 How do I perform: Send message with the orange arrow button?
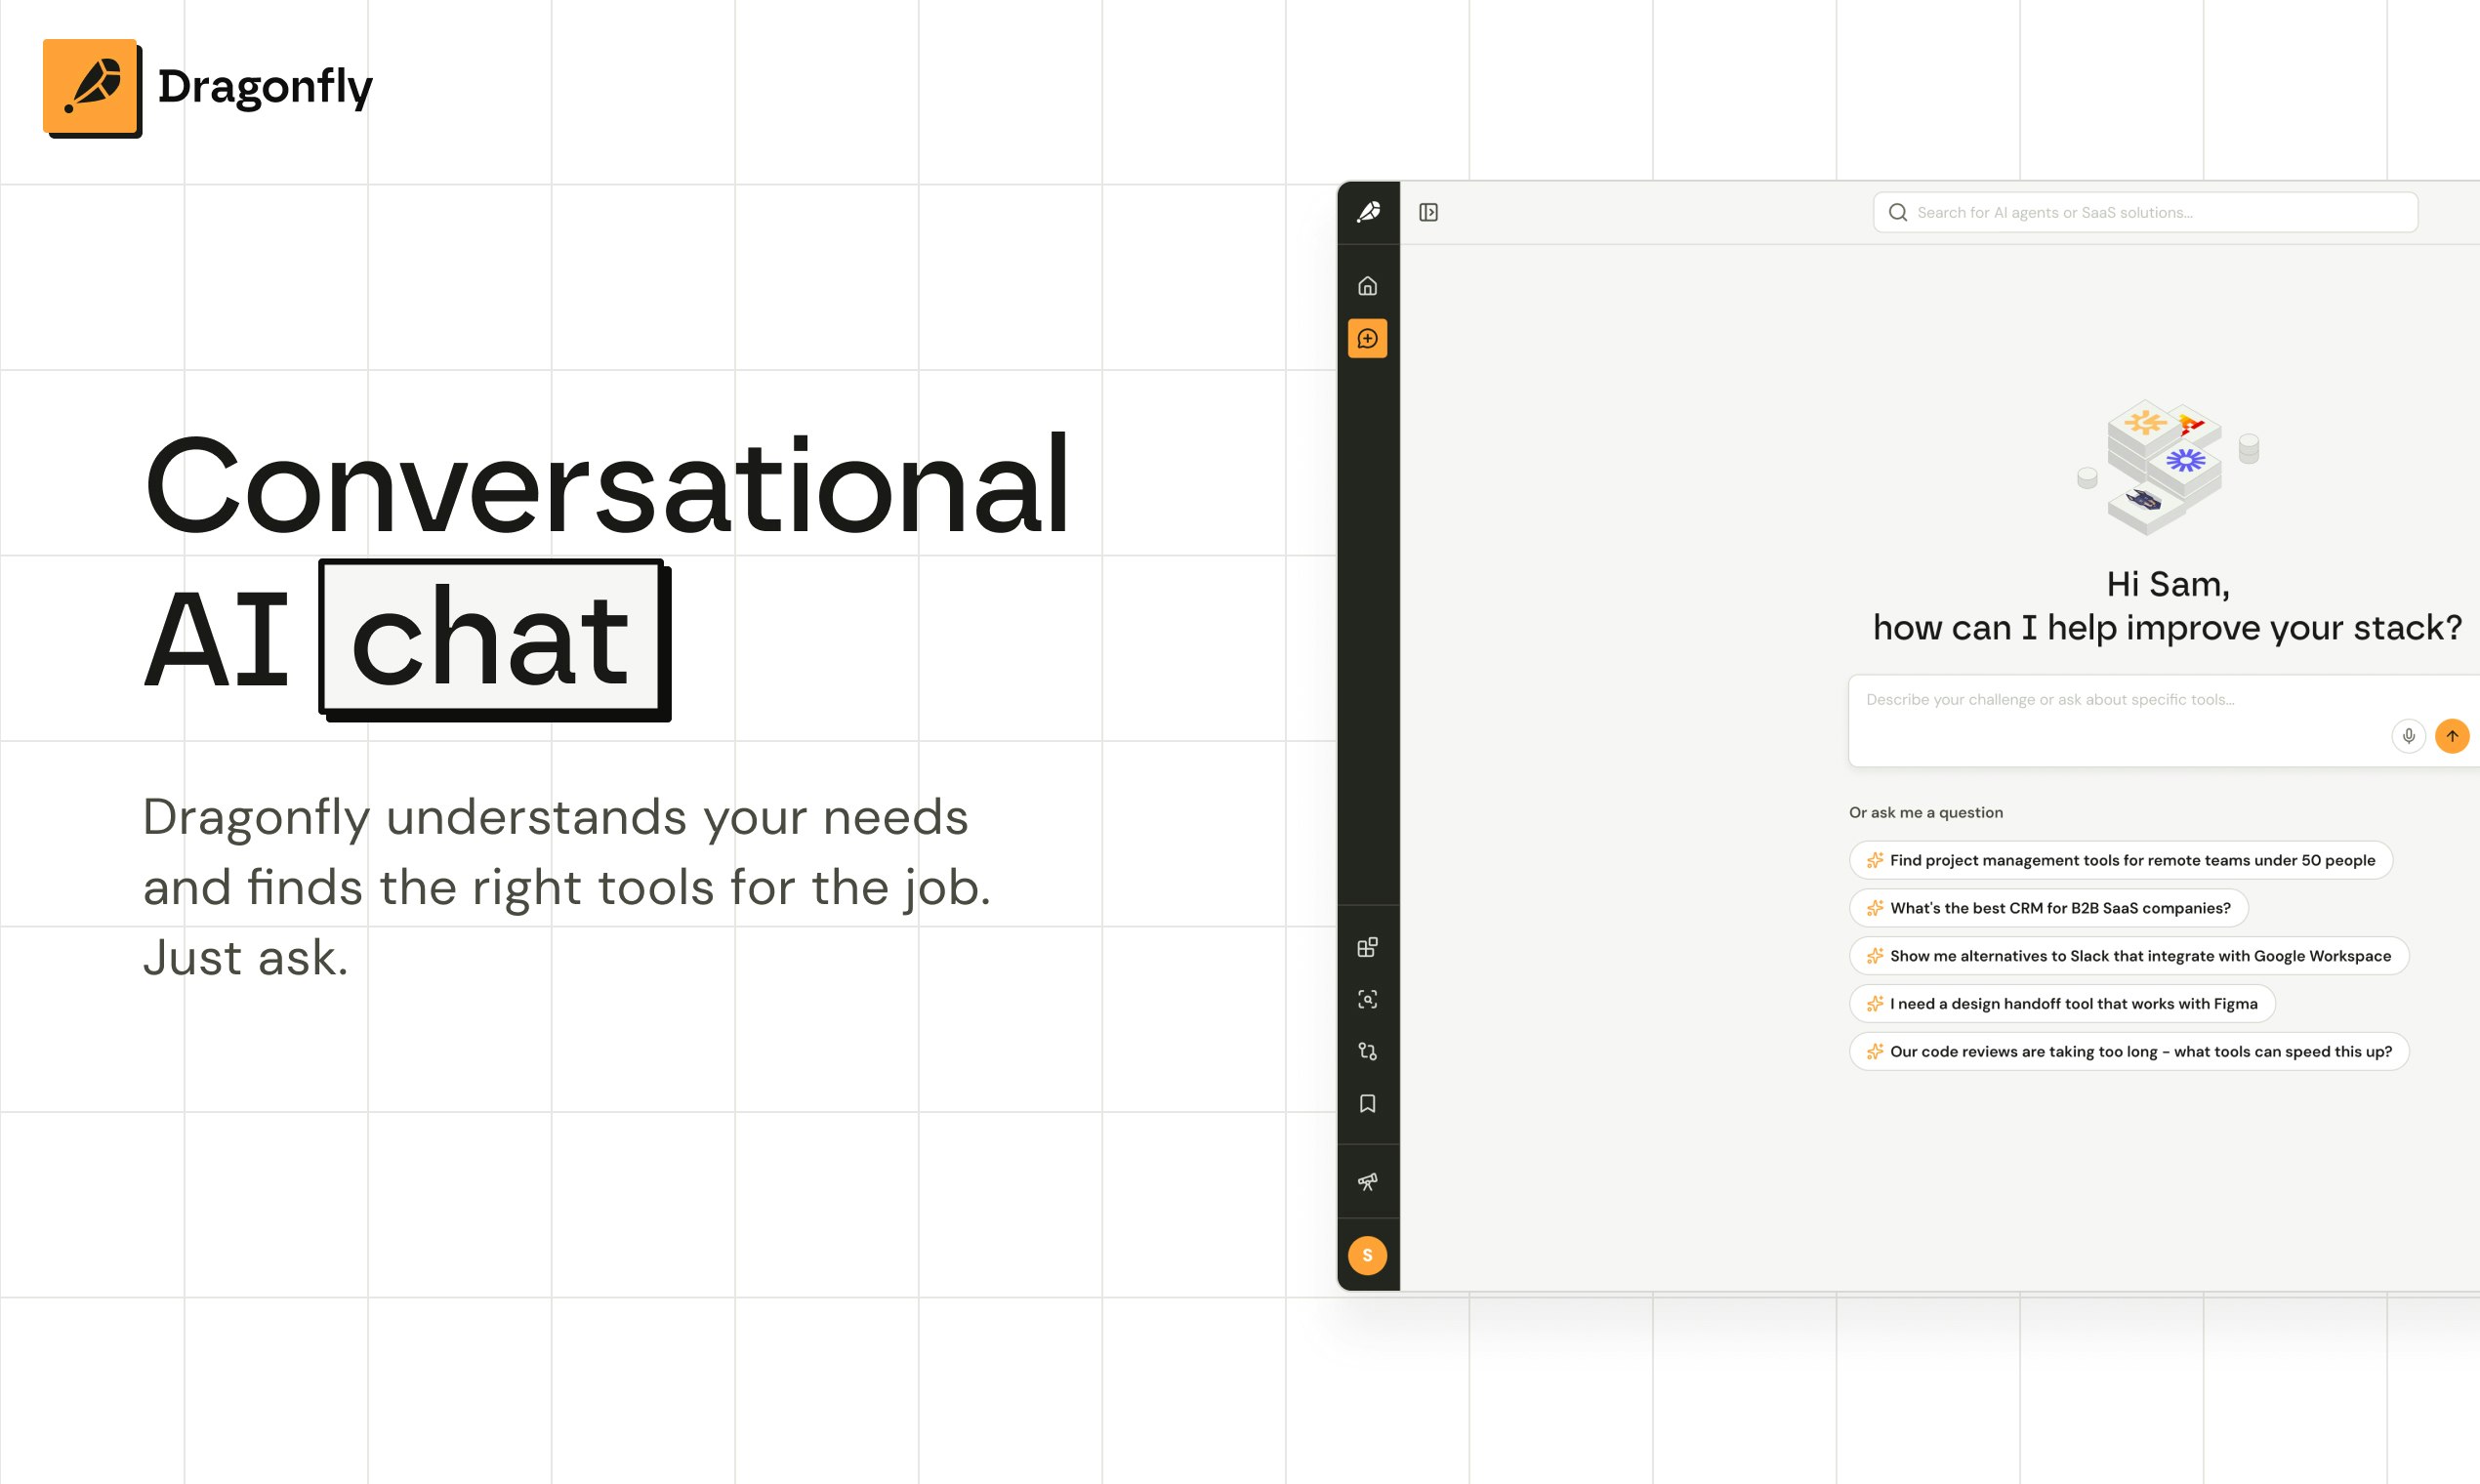[2451, 736]
